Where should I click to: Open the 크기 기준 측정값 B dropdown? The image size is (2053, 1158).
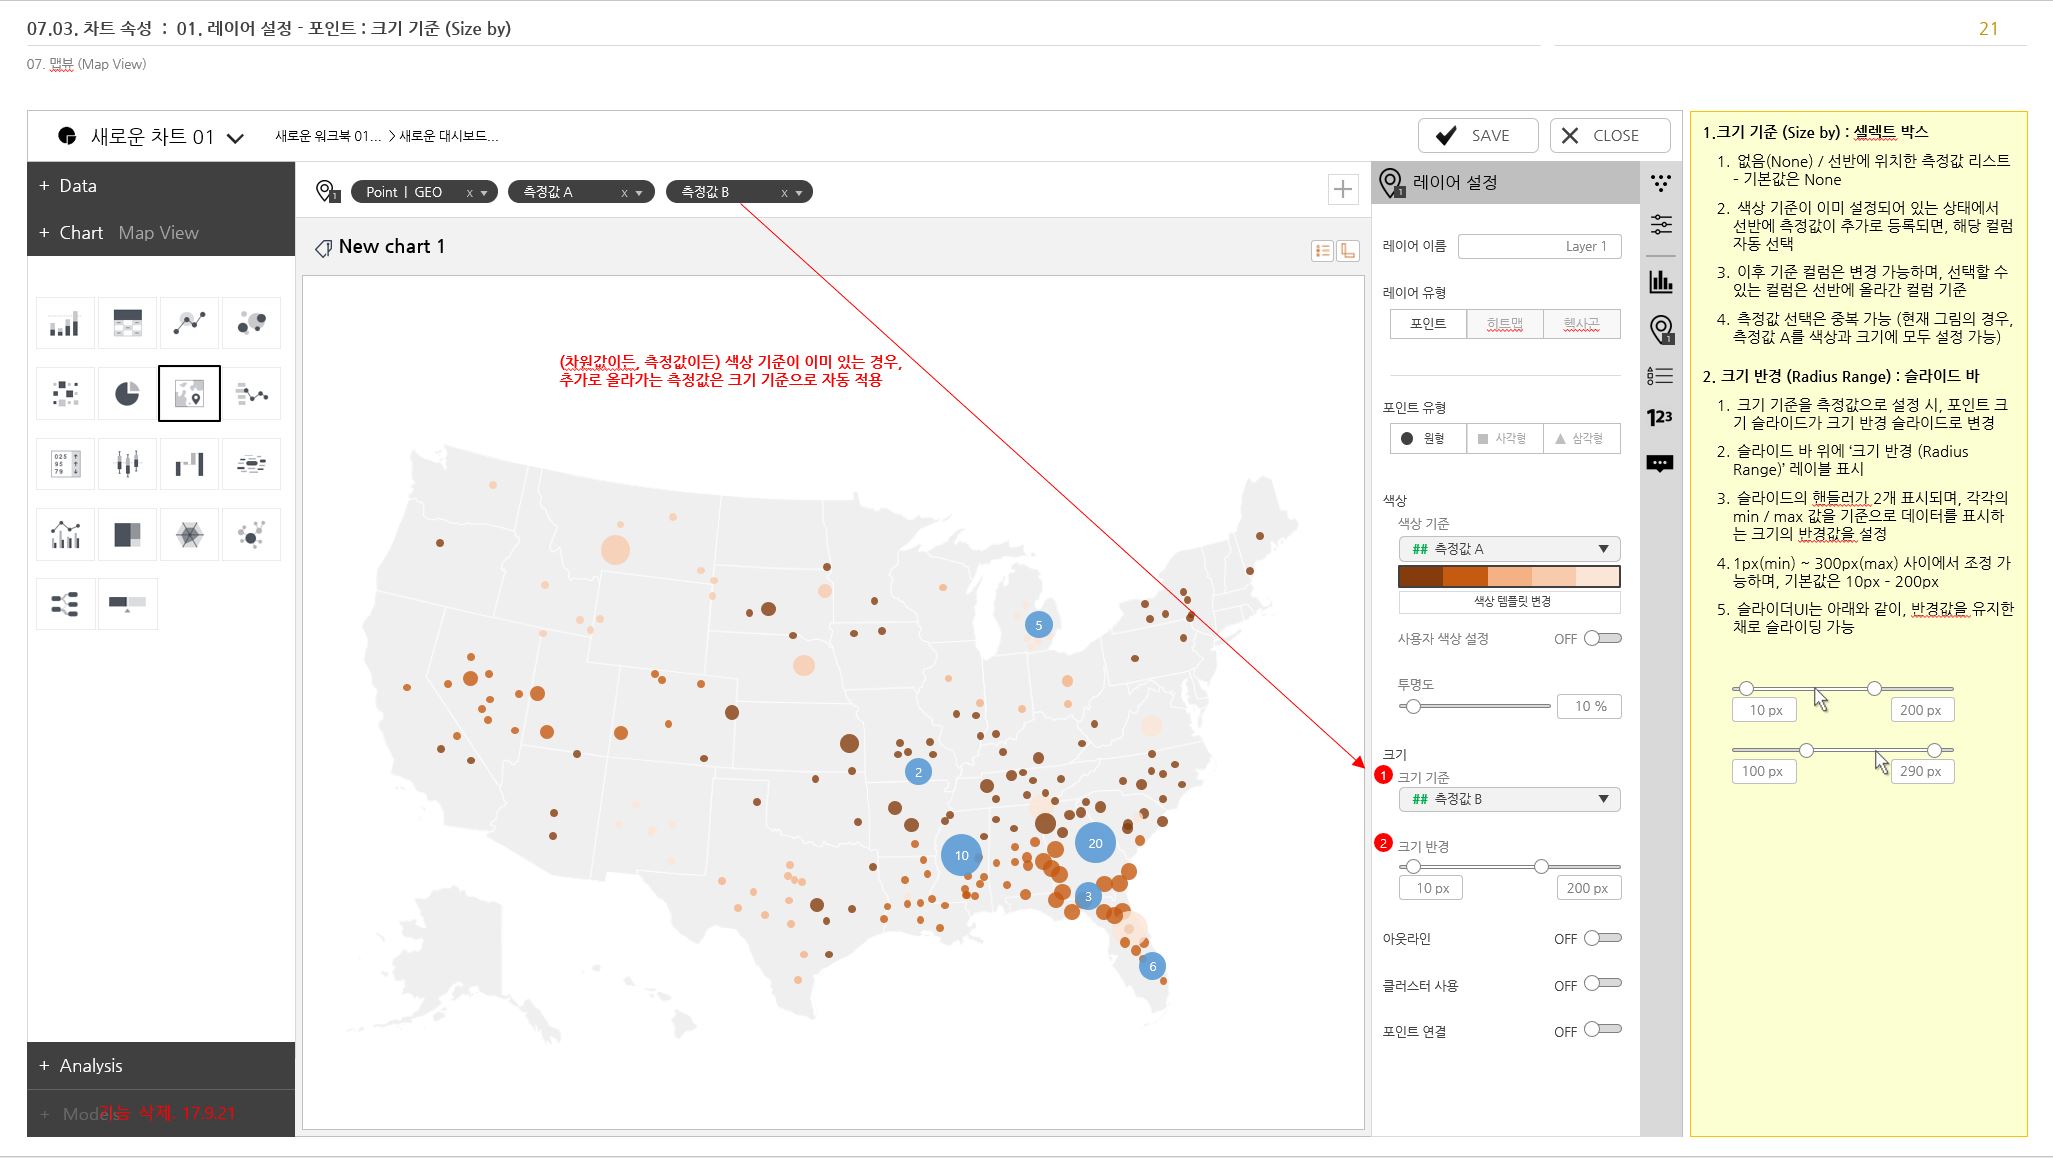[x=1509, y=799]
